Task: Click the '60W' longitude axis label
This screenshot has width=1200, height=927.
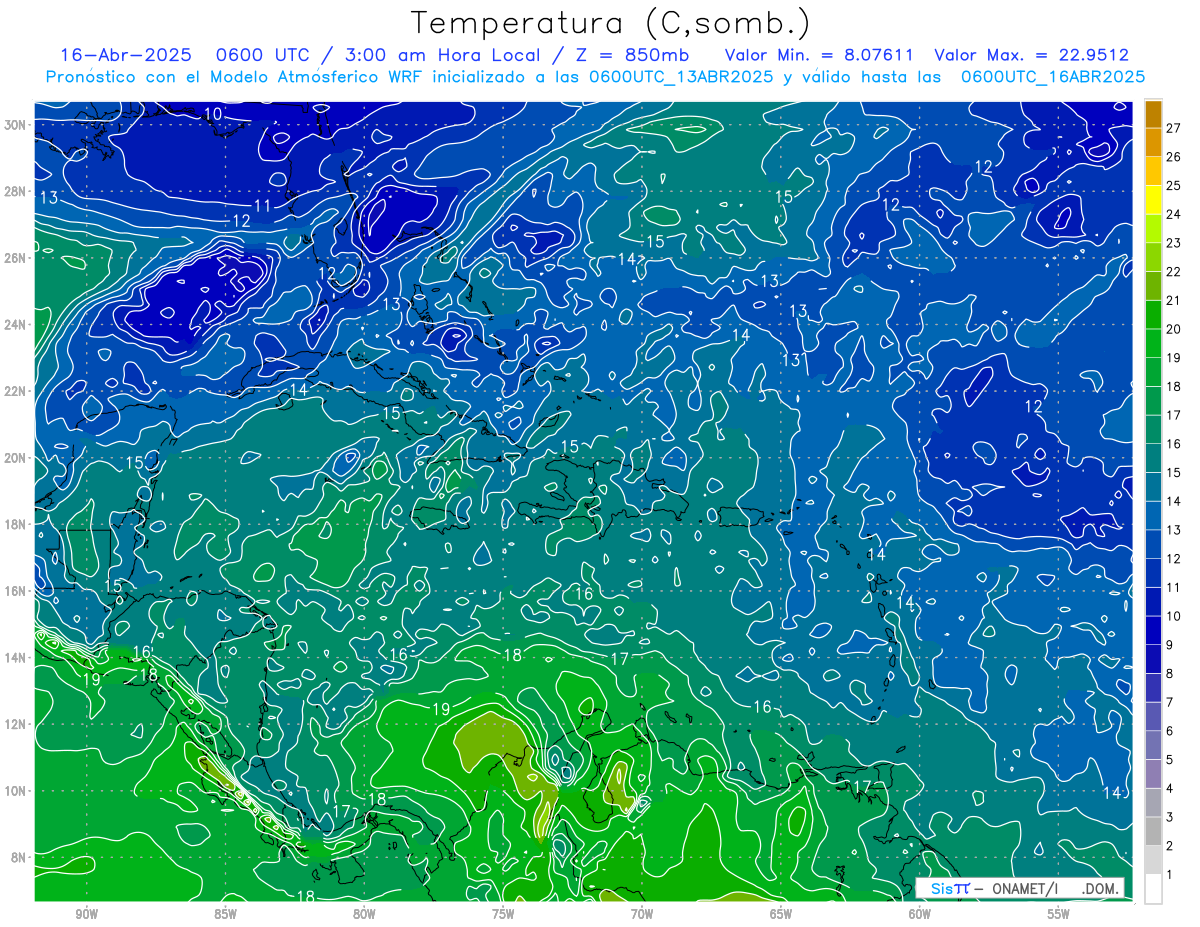Action: 920,914
